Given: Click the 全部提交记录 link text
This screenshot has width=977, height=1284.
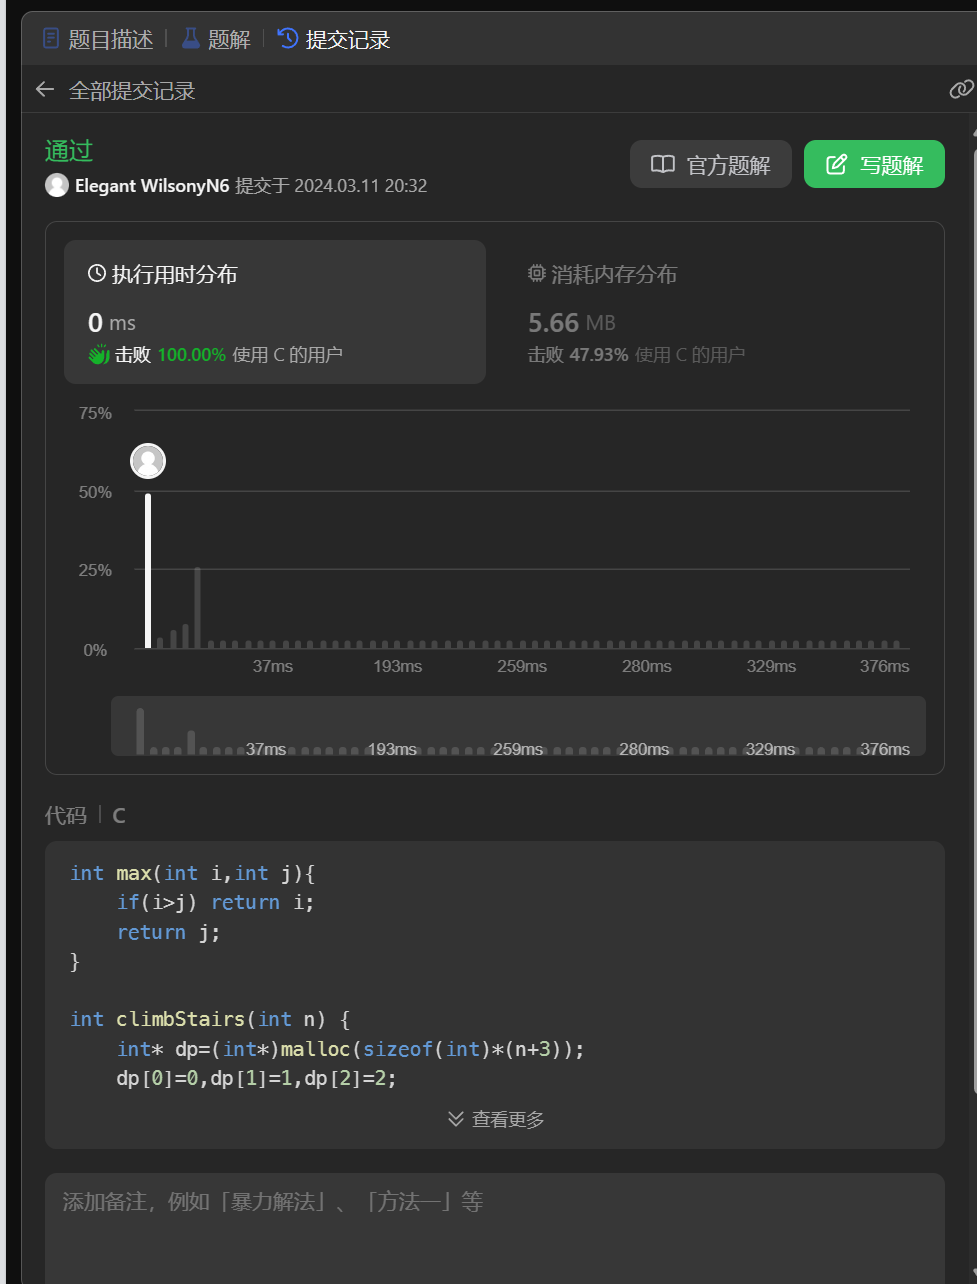Looking at the screenshot, I should [132, 91].
